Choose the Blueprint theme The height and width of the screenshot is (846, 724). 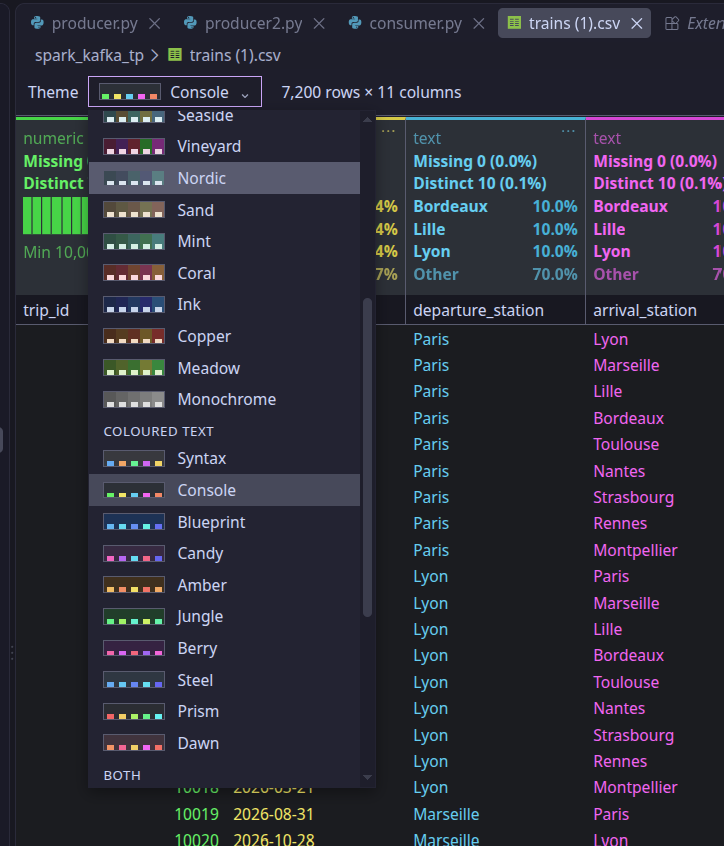pos(224,522)
